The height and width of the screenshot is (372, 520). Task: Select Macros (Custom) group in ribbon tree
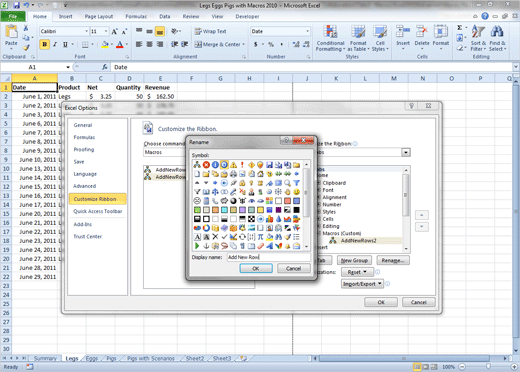click(342, 233)
